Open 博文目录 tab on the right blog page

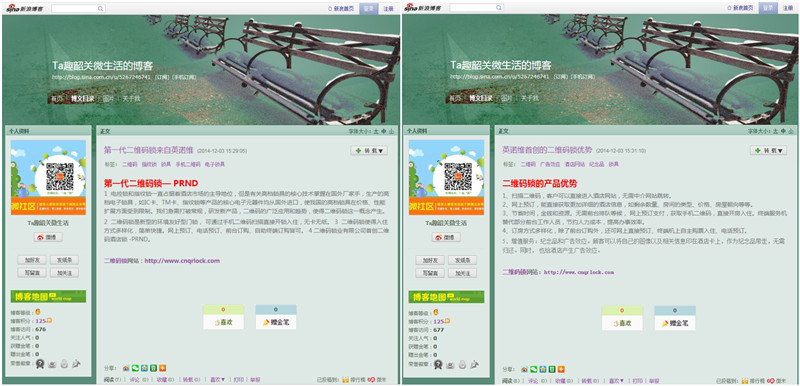pyautogui.click(x=481, y=98)
